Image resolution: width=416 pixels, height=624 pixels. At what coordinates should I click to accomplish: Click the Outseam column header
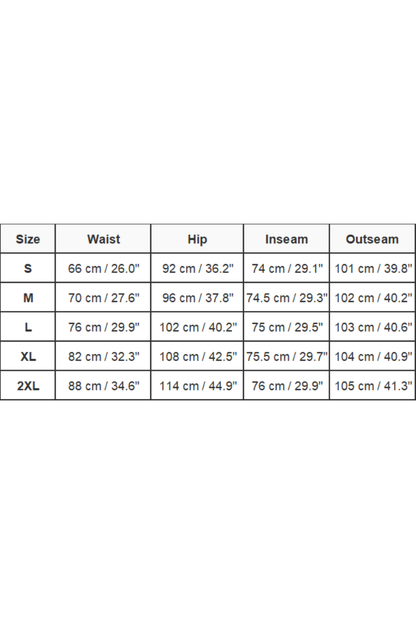(372, 239)
